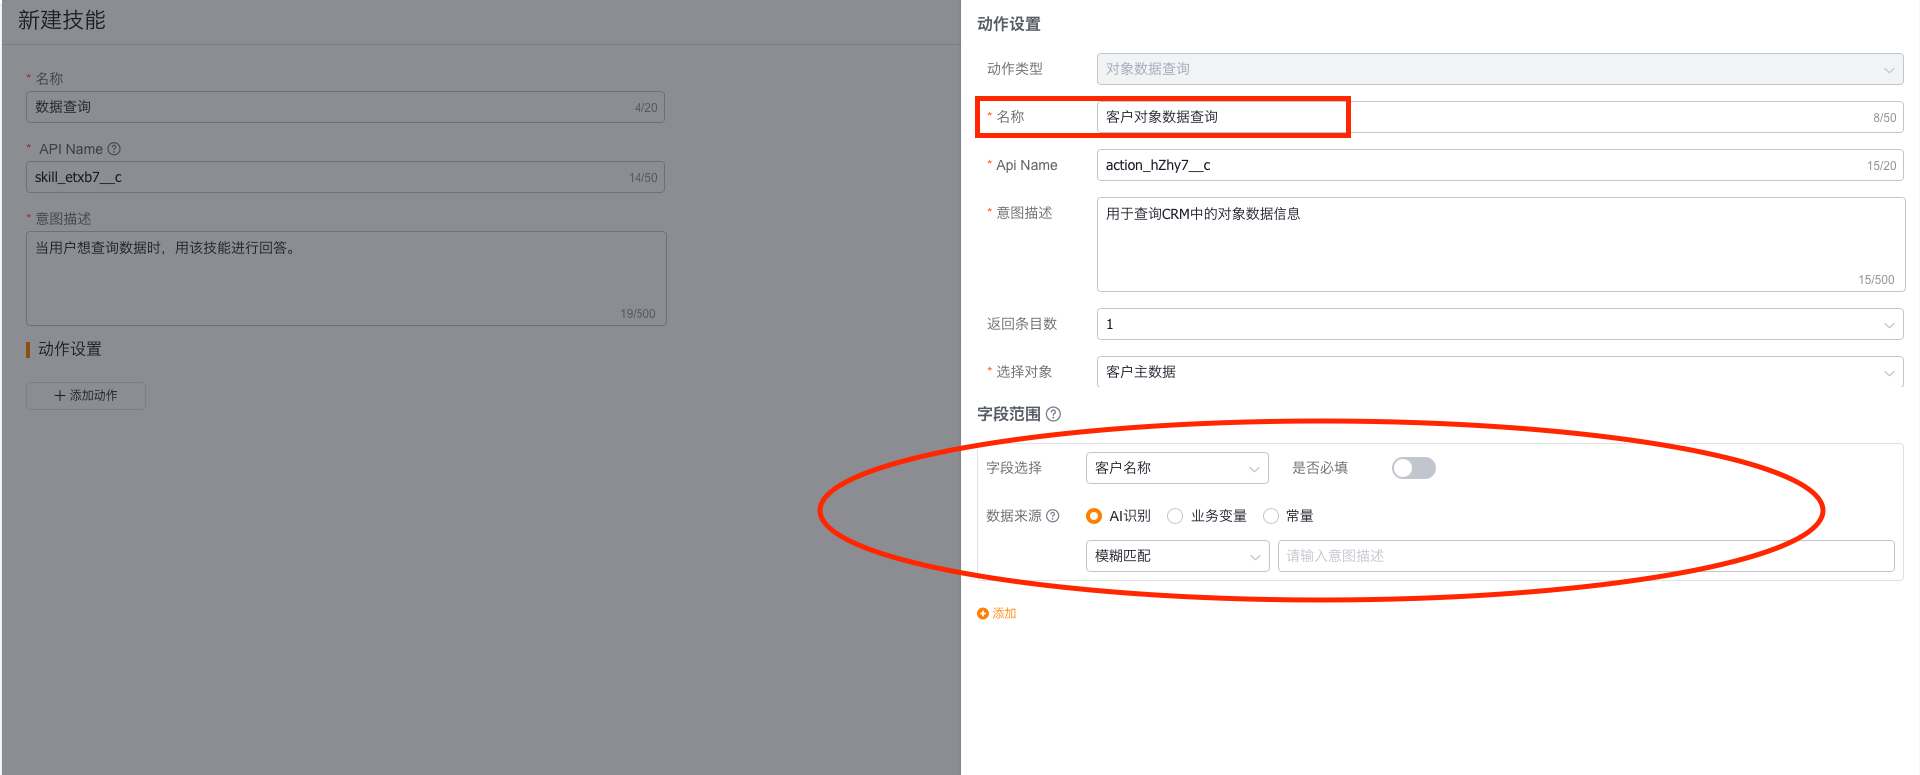1920x775 pixels.
Task: Click the 新建技能 page title
Action: tap(62, 20)
